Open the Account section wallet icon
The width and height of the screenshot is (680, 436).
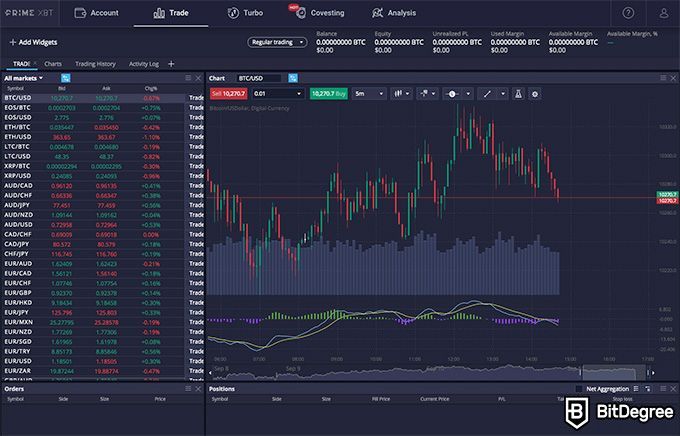(x=80, y=13)
